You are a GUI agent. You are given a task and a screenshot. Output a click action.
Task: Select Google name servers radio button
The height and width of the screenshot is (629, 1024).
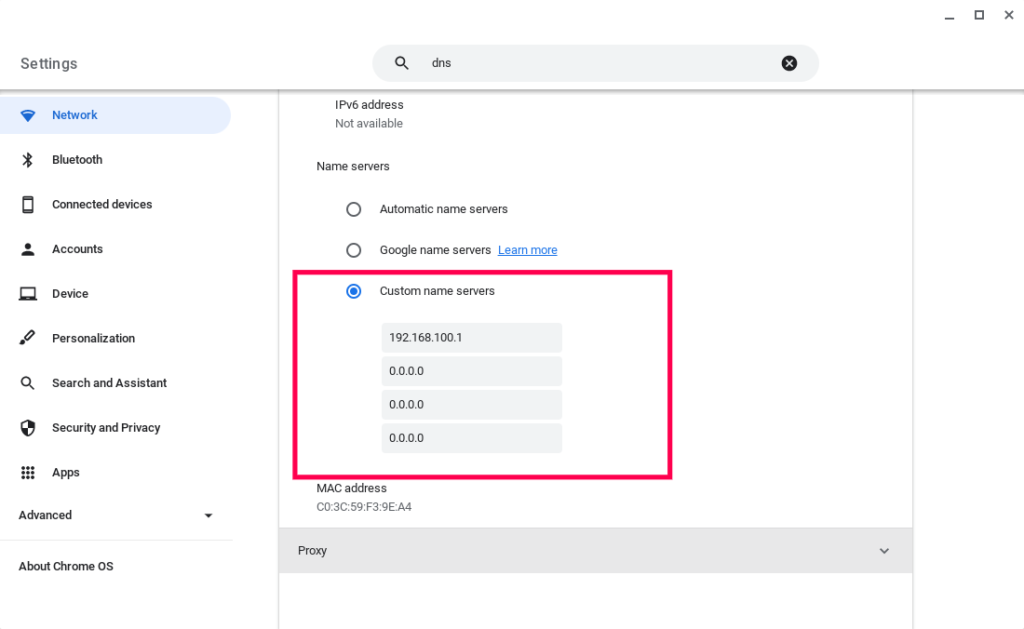point(353,250)
